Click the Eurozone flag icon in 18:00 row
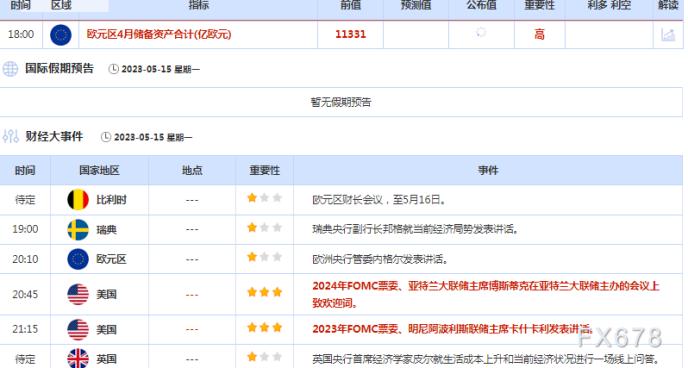This screenshot has height=368, width=688. [x=61, y=35]
